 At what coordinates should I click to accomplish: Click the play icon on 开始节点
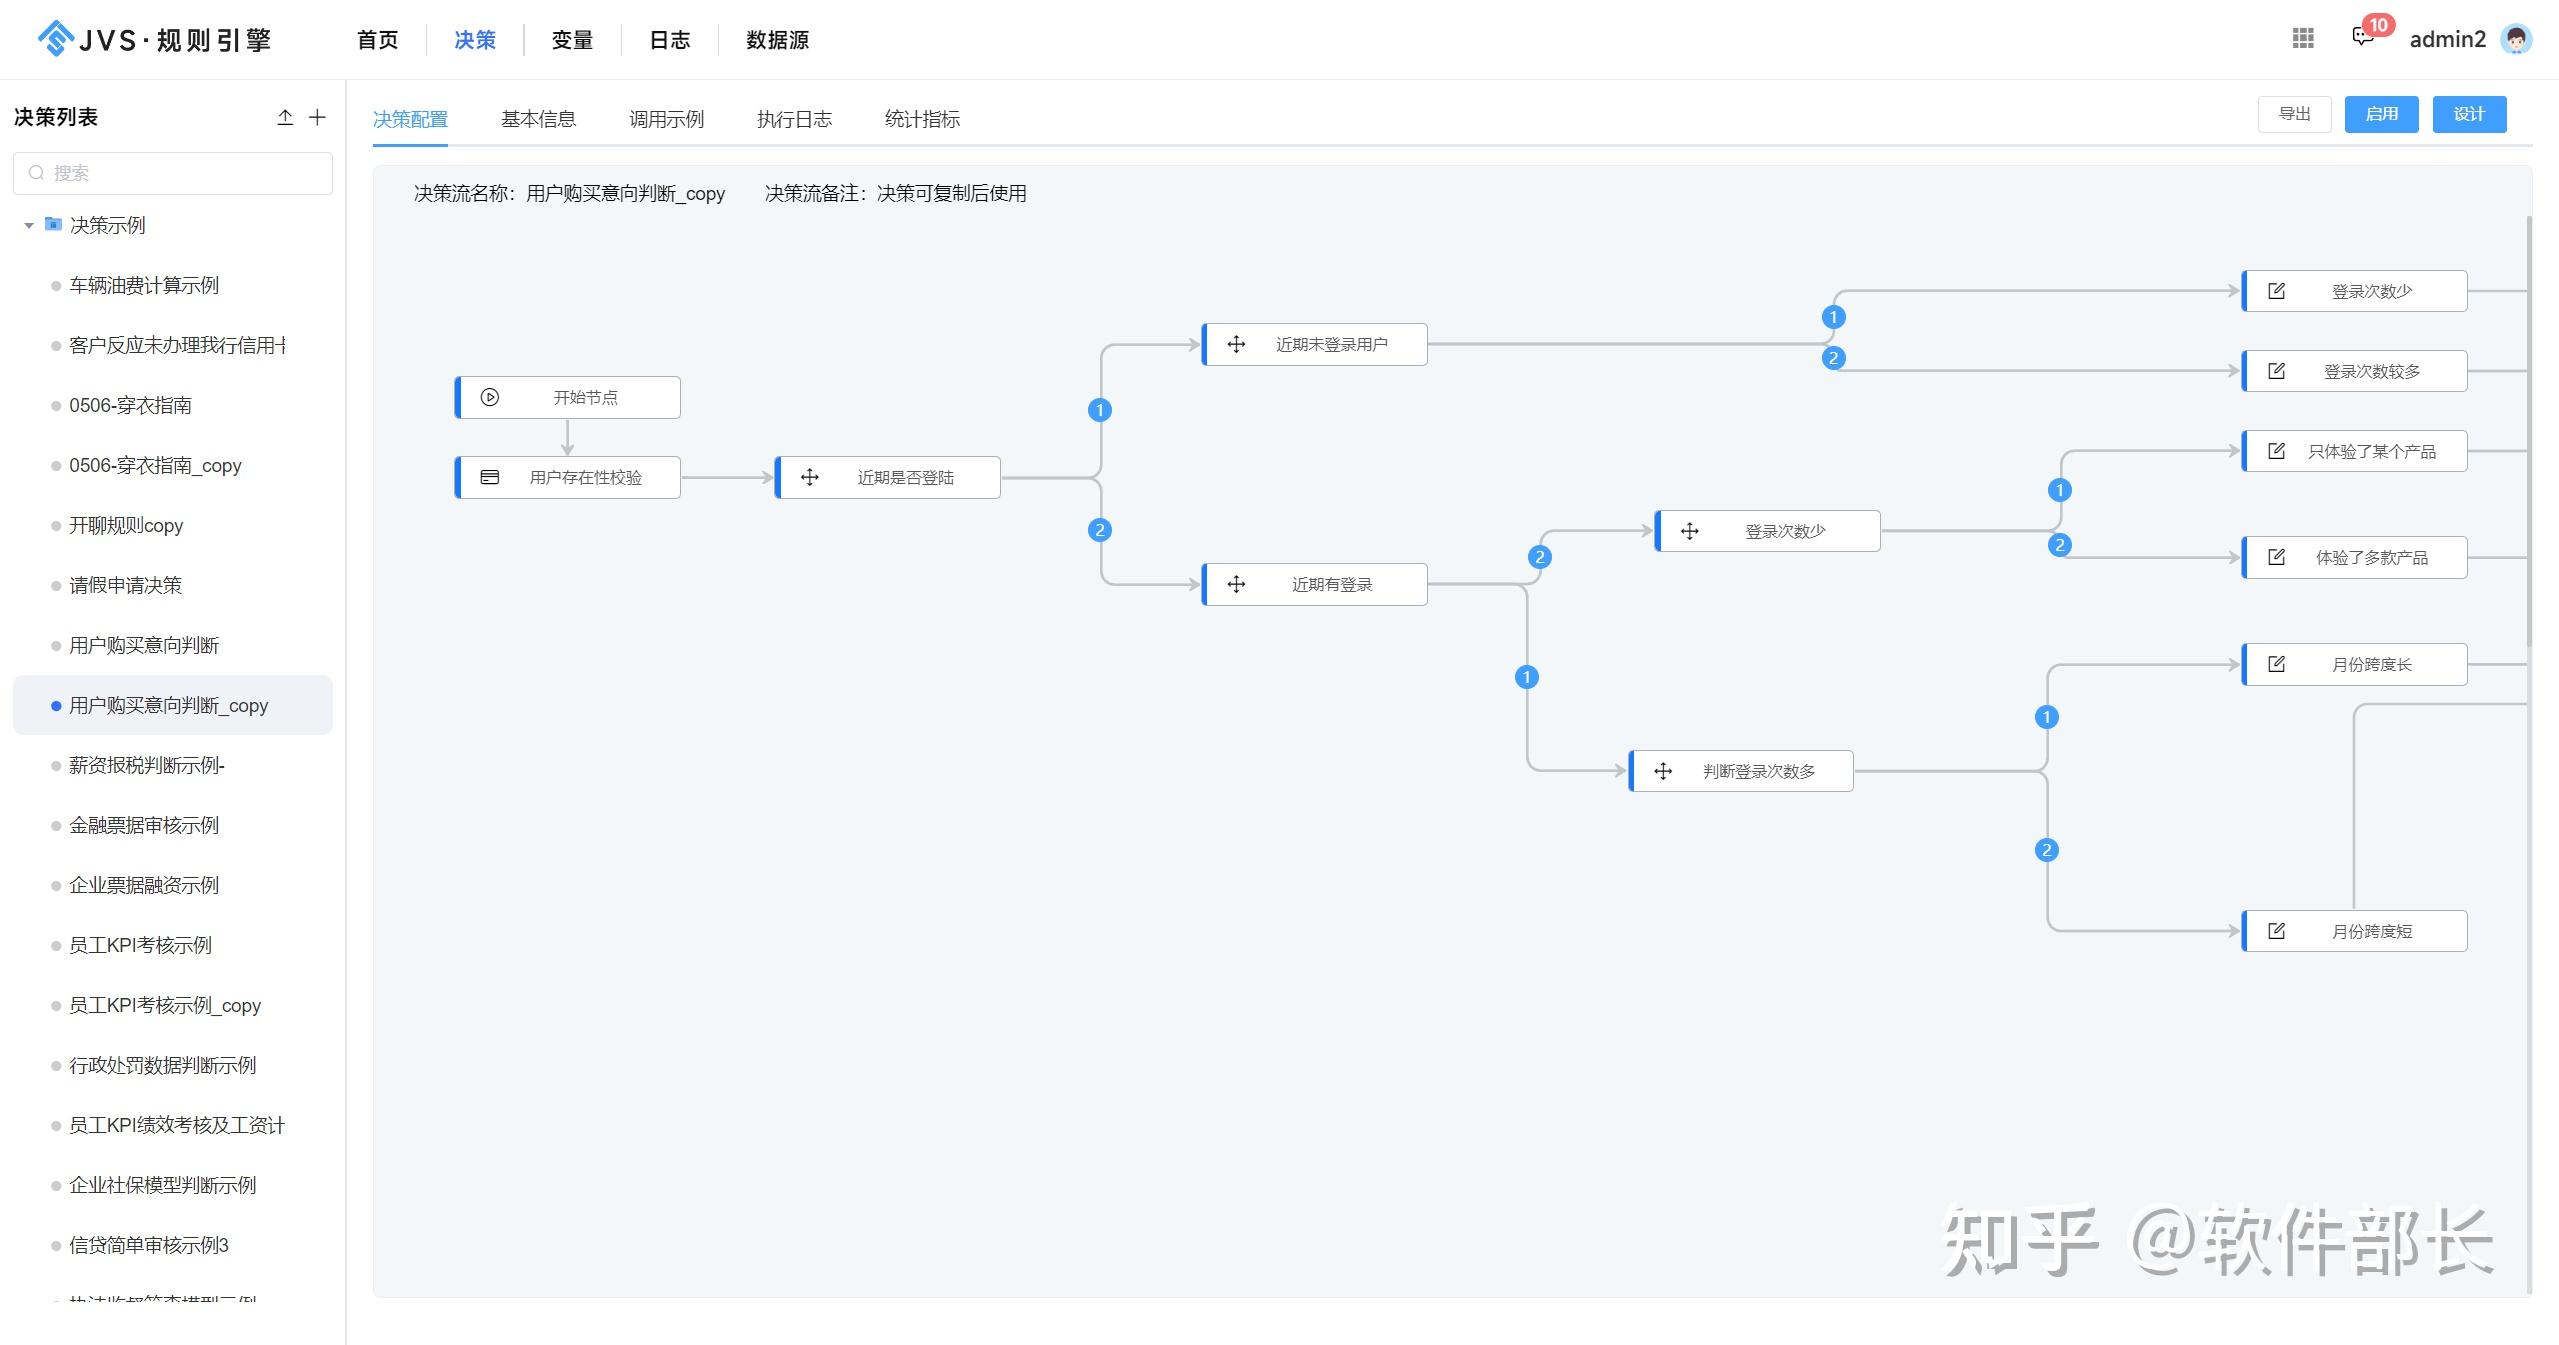click(x=489, y=397)
